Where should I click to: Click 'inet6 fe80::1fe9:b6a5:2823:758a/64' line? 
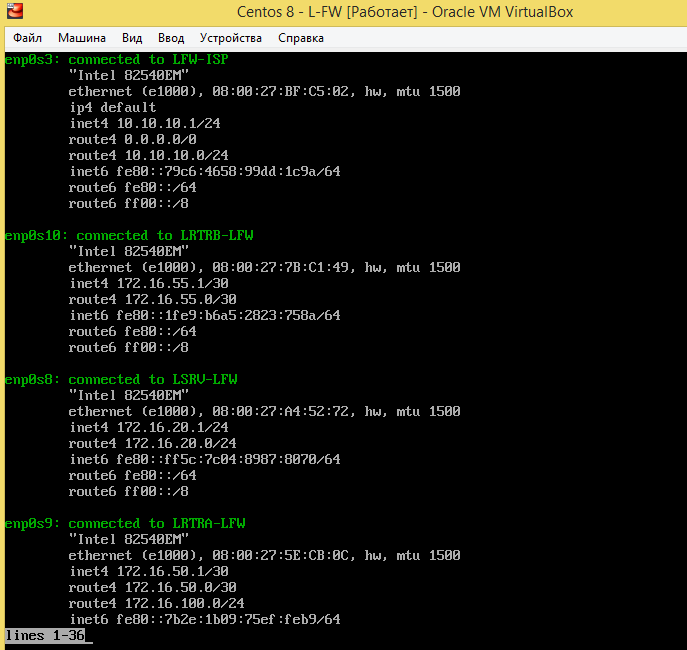click(205, 316)
